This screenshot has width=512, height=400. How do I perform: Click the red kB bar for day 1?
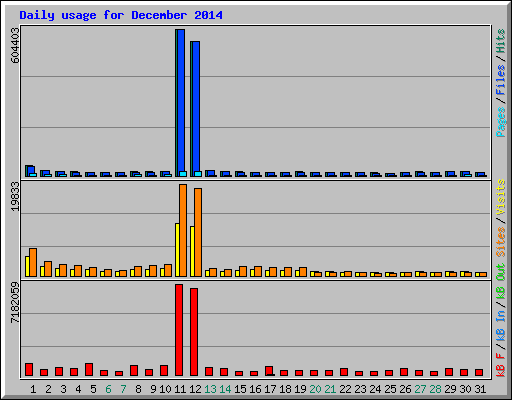(29, 369)
